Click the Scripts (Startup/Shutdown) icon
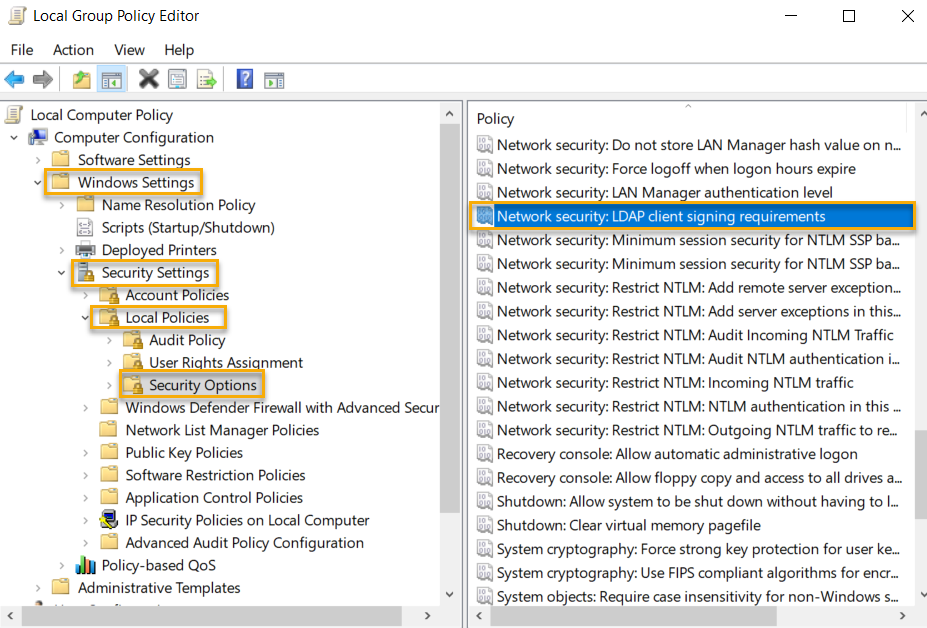Screen dimensions: 927x628 pyautogui.click(x=84, y=227)
